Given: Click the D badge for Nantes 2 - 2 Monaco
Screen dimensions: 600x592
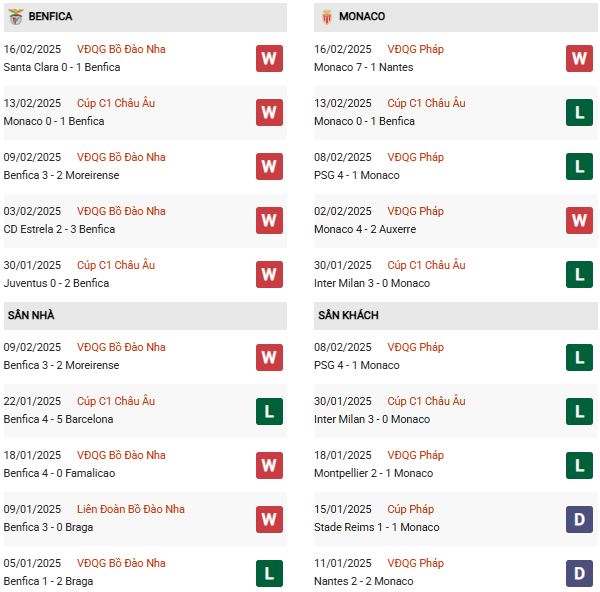Looking at the screenshot, I should (x=579, y=572).
